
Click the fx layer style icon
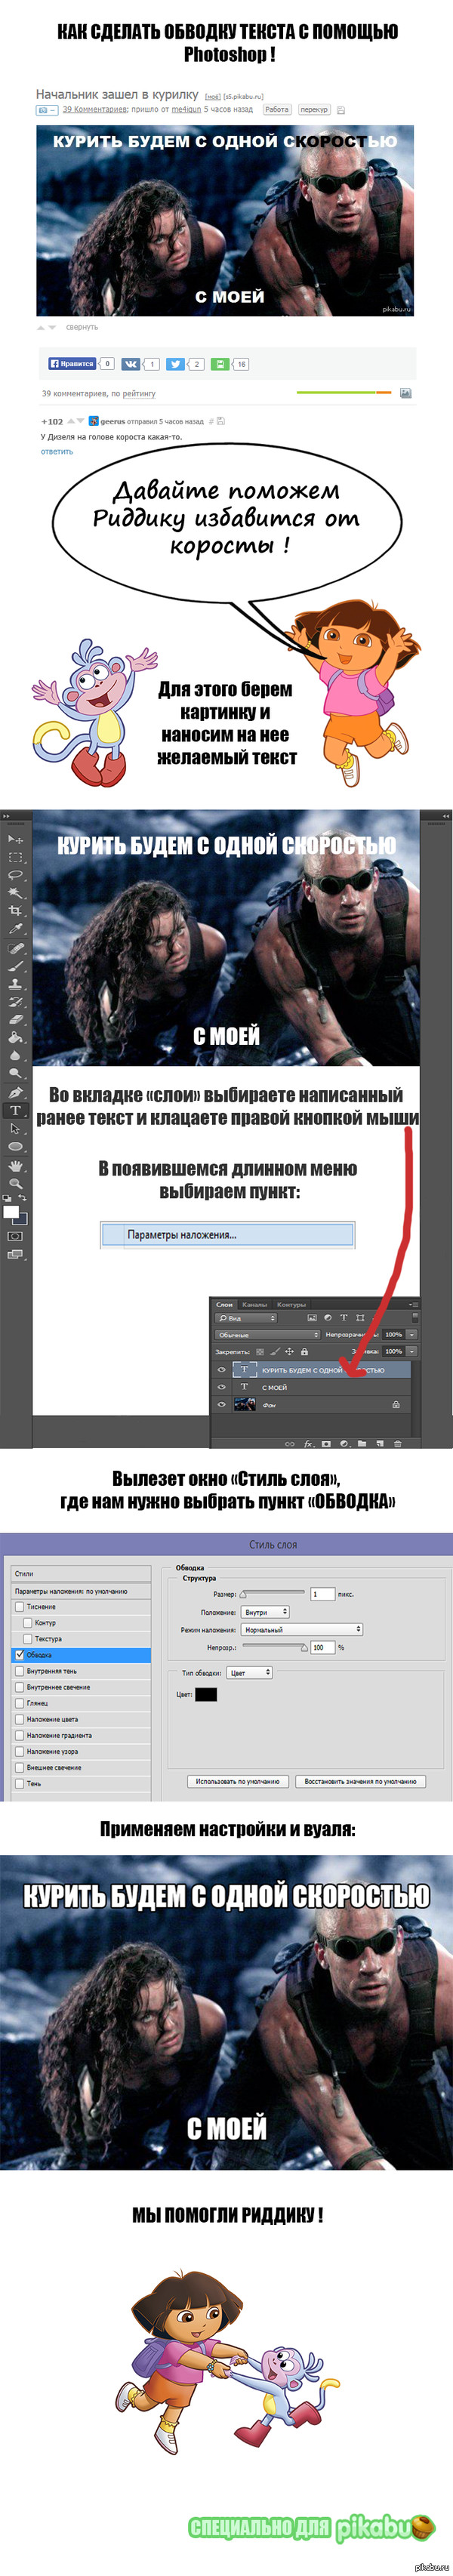[308, 1443]
